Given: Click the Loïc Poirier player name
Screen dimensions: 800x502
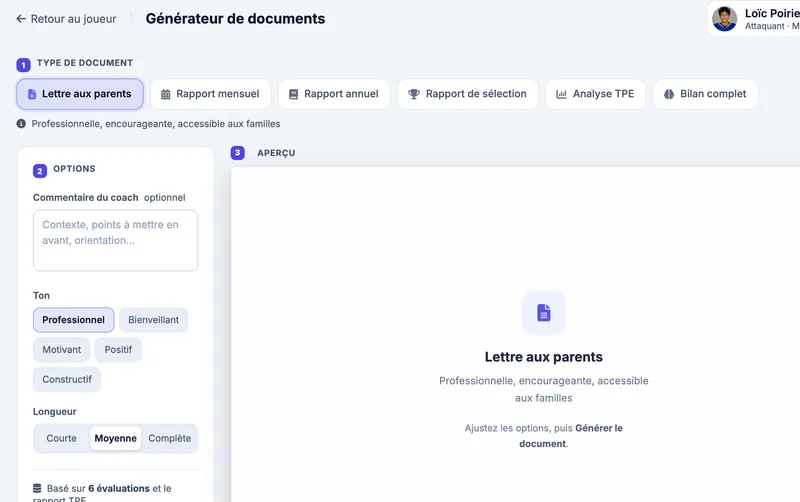Looking at the screenshot, I should tap(772, 13).
